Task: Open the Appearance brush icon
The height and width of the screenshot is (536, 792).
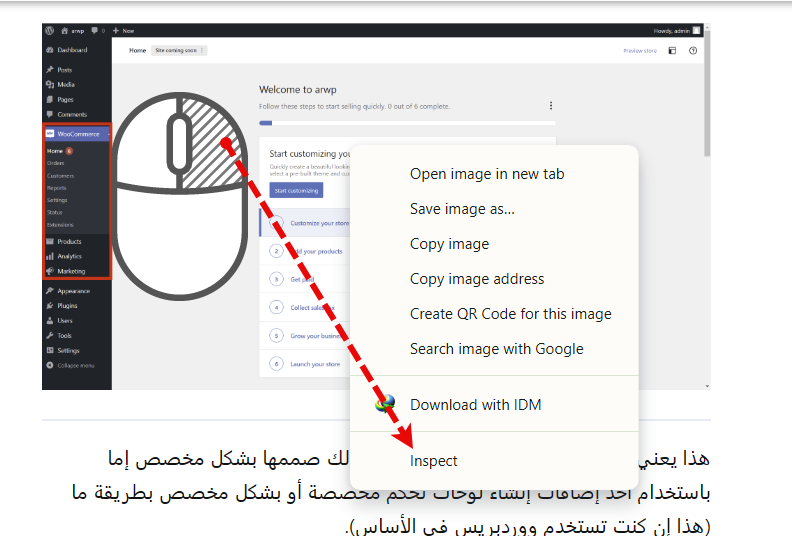Action: click(x=50, y=291)
